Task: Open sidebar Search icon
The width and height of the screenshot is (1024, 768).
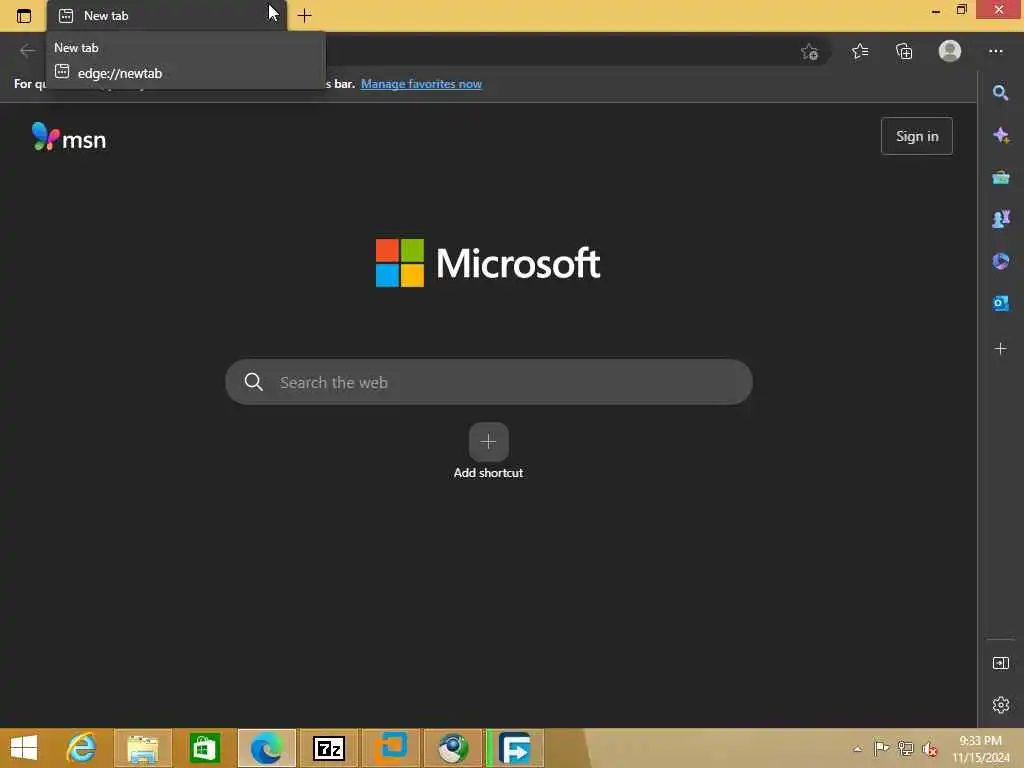Action: (x=1000, y=93)
